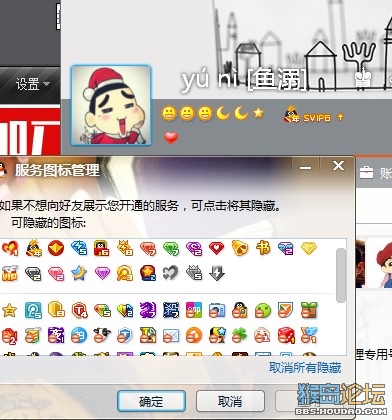Open the 设置 dropdown menu
This screenshot has width=392, height=420.
pyautogui.click(x=32, y=84)
